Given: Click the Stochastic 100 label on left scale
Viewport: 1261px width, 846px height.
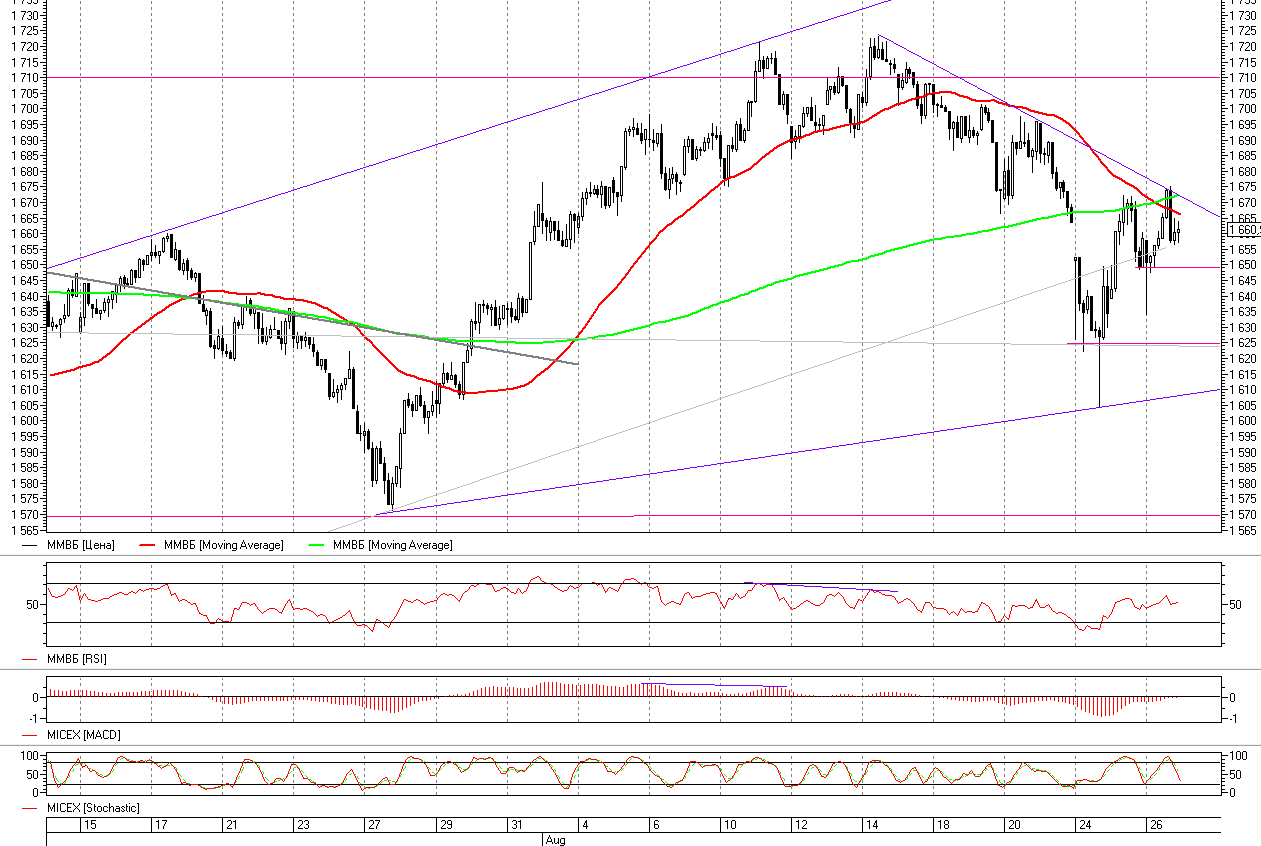Looking at the screenshot, I should coord(30,756).
